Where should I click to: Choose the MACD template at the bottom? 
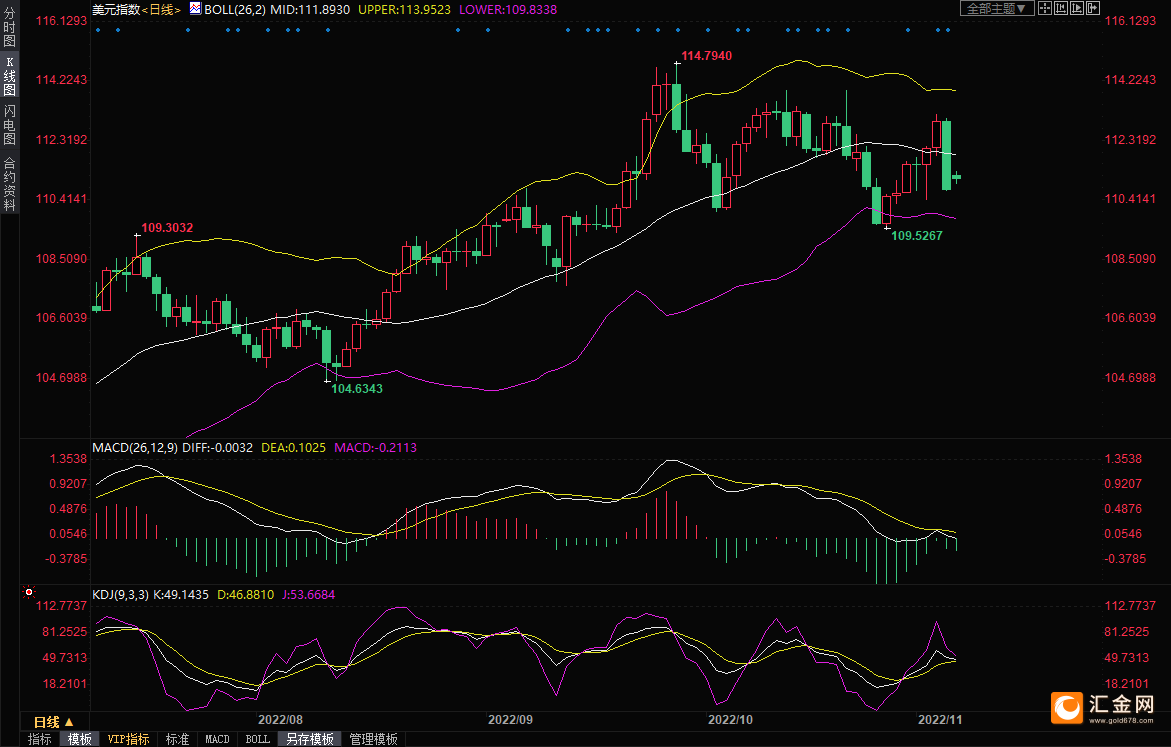217,739
